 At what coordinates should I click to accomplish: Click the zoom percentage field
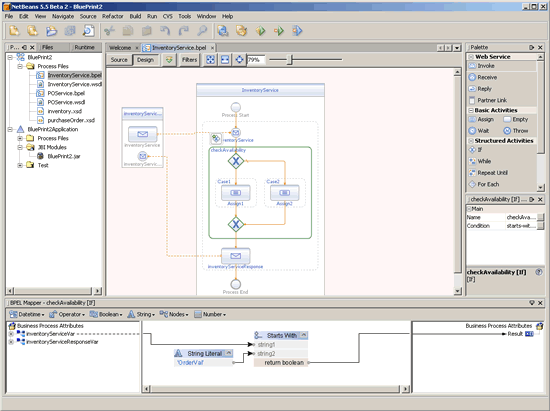coord(256,60)
